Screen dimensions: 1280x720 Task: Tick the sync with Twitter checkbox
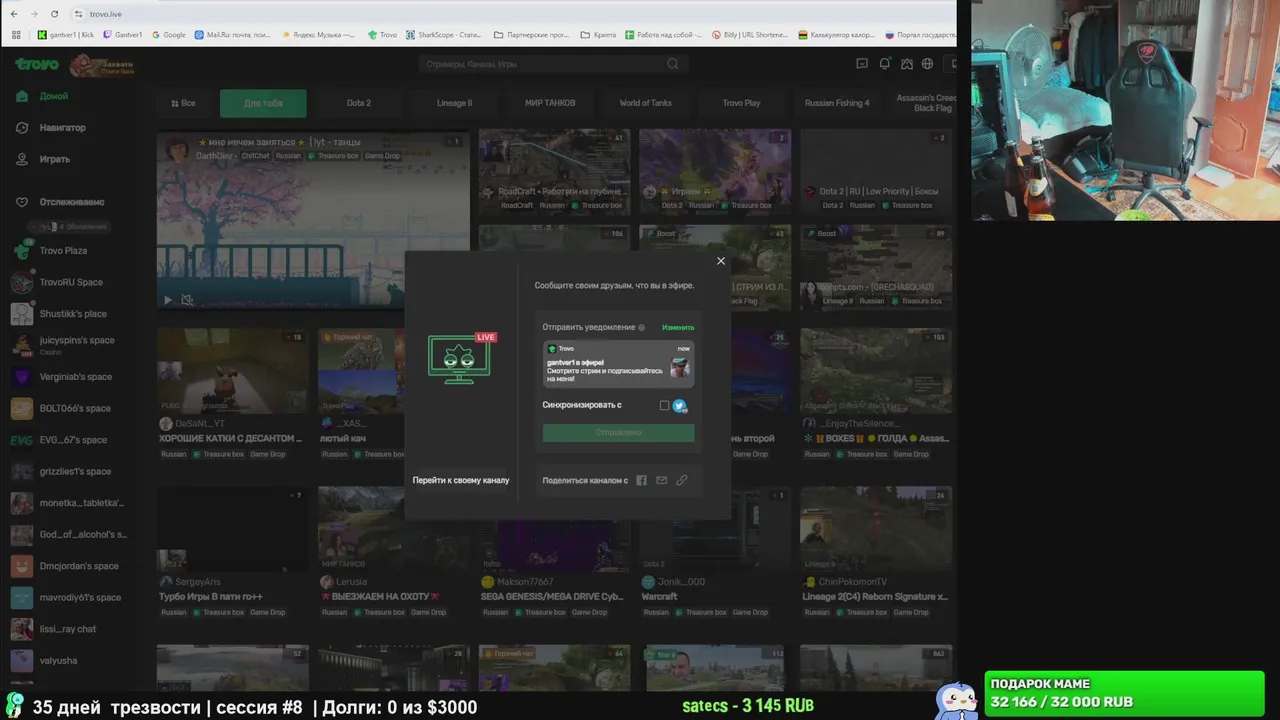point(664,405)
